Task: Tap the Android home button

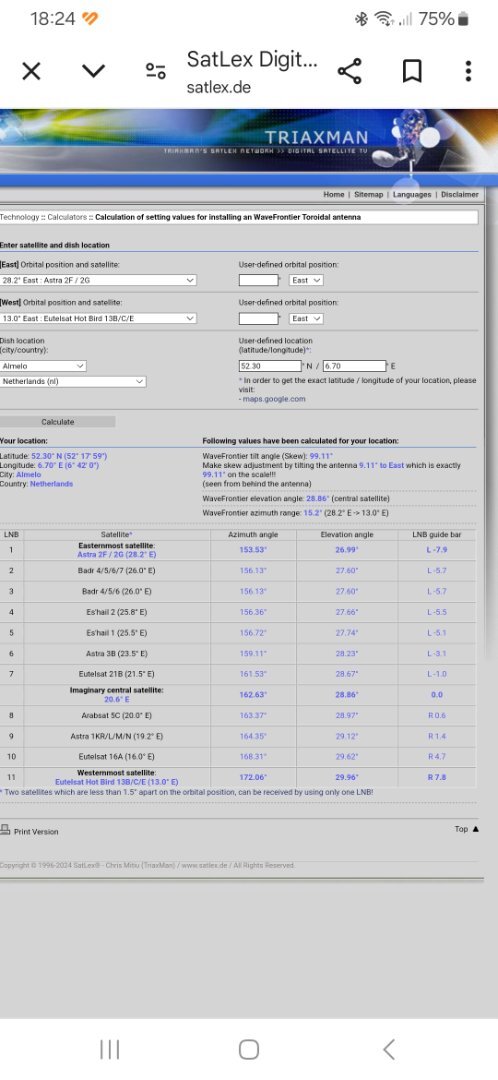Action: (x=249, y=1049)
